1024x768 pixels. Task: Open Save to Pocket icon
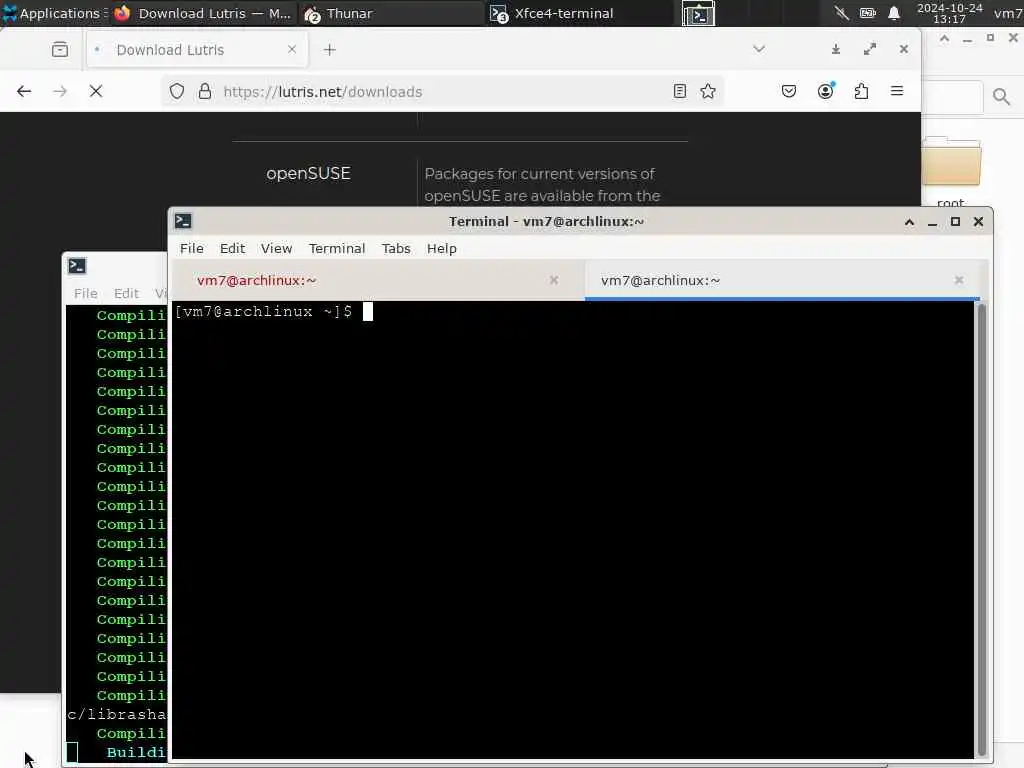789,91
